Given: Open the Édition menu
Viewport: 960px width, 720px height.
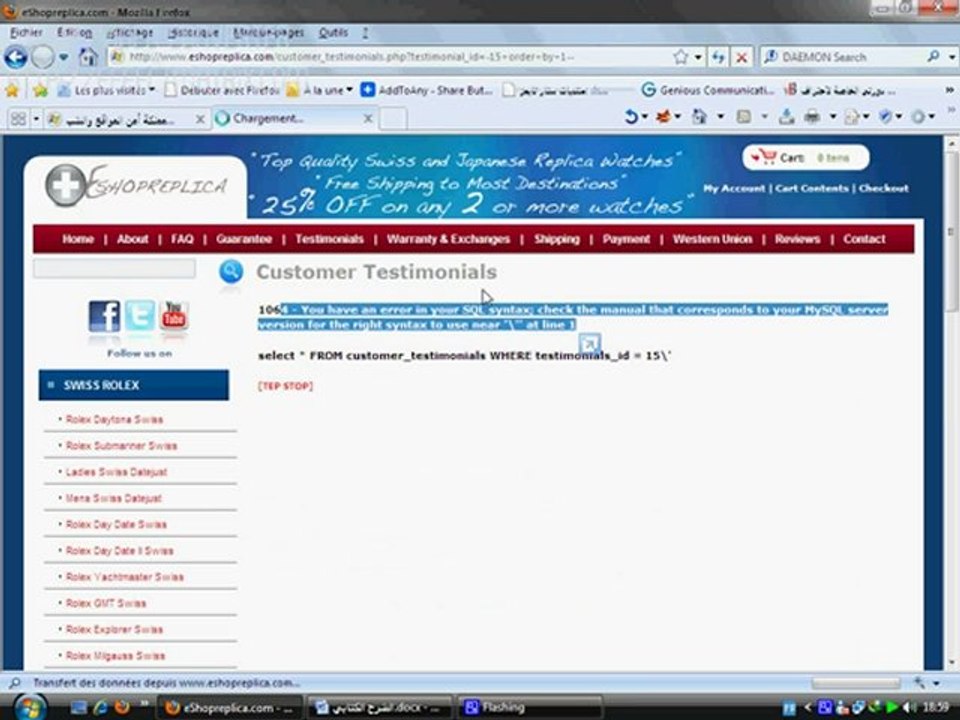Looking at the screenshot, I should [x=74, y=32].
